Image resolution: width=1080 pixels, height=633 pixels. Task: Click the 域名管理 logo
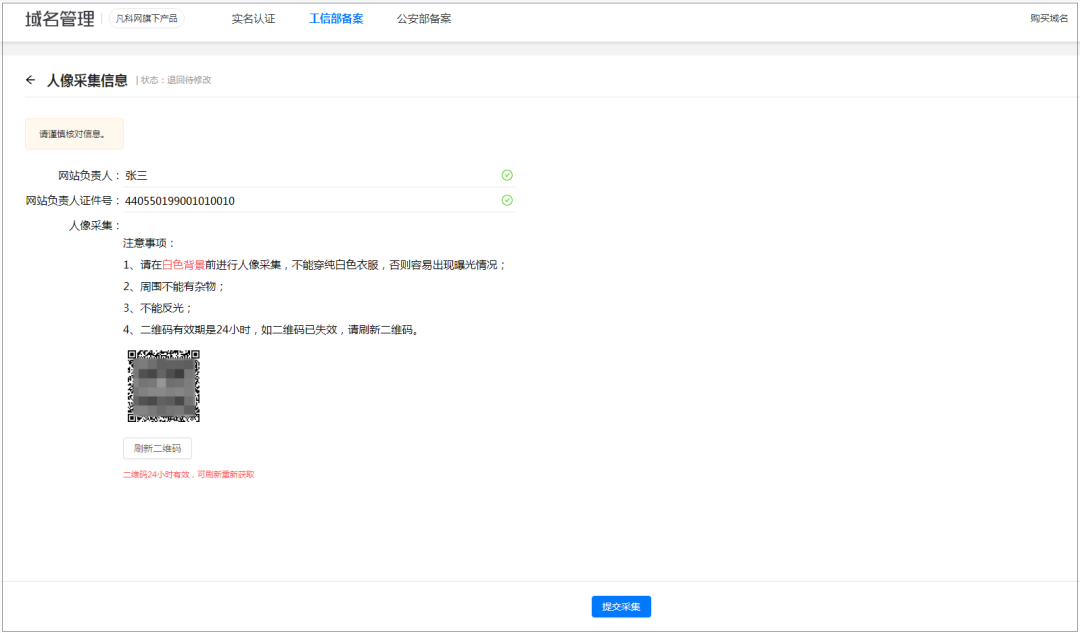59,18
